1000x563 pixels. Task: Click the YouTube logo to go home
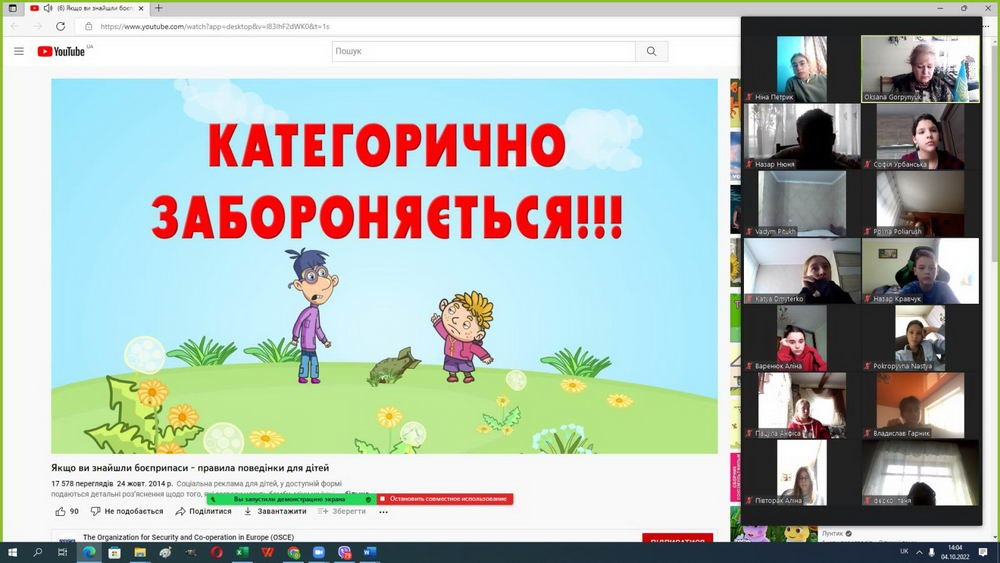pos(62,51)
